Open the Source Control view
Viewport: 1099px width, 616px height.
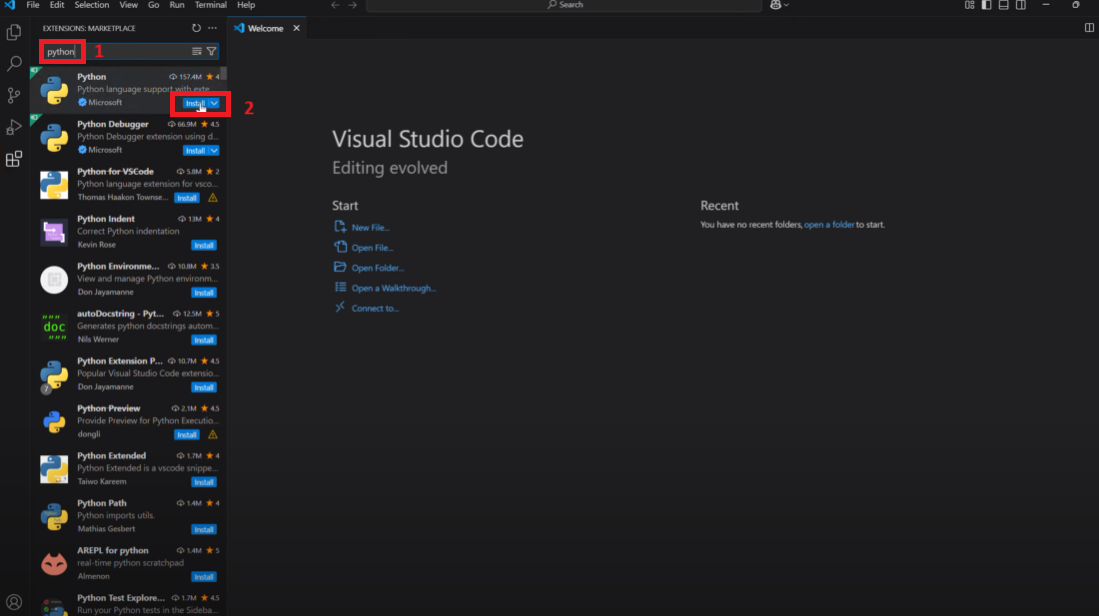pyautogui.click(x=14, y=95)
